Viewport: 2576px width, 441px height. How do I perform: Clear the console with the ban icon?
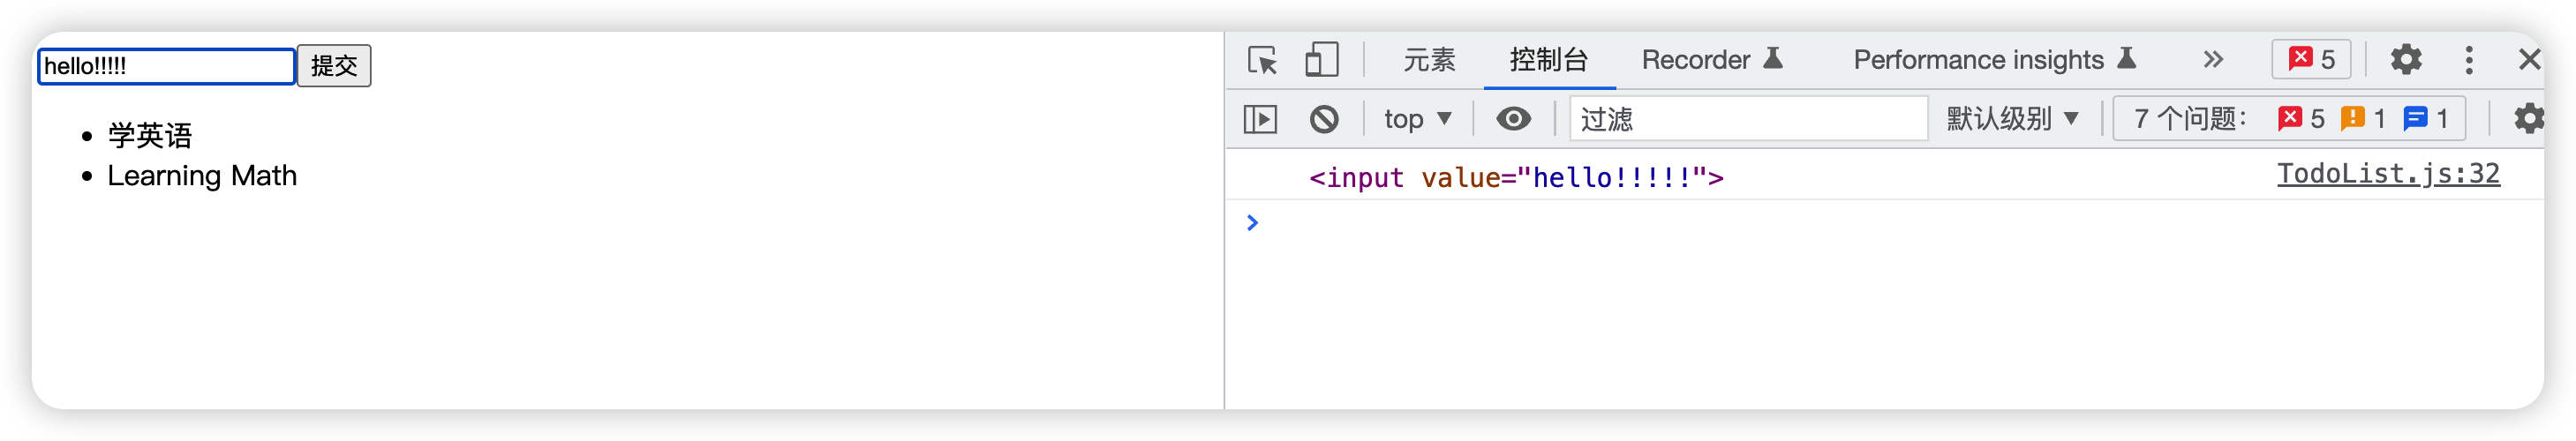[x=1323, y=120]
